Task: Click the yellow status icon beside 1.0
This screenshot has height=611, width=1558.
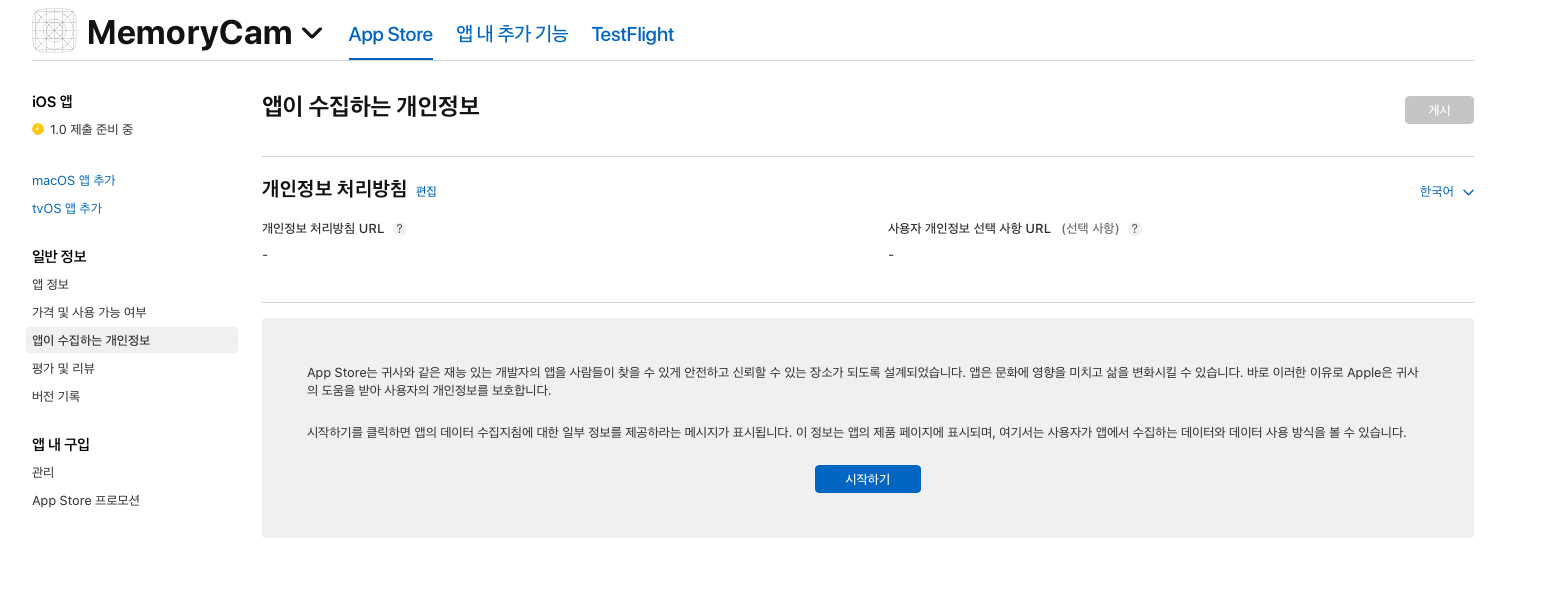Action: (38, 129)
